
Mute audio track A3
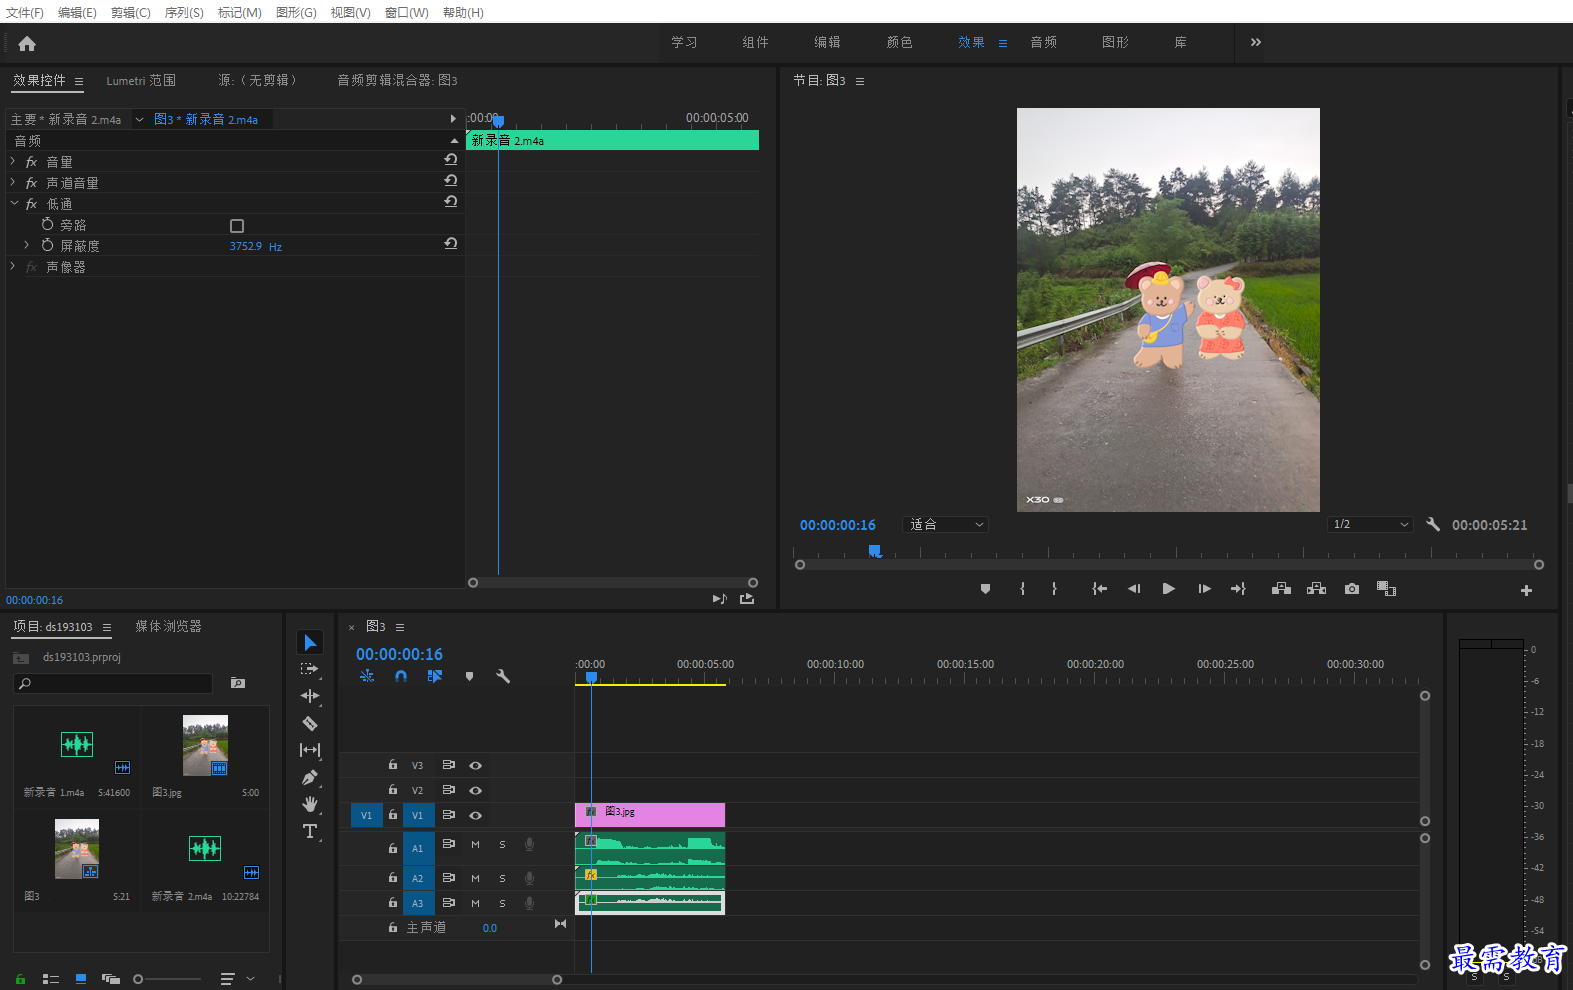click(x=475, y=904)
